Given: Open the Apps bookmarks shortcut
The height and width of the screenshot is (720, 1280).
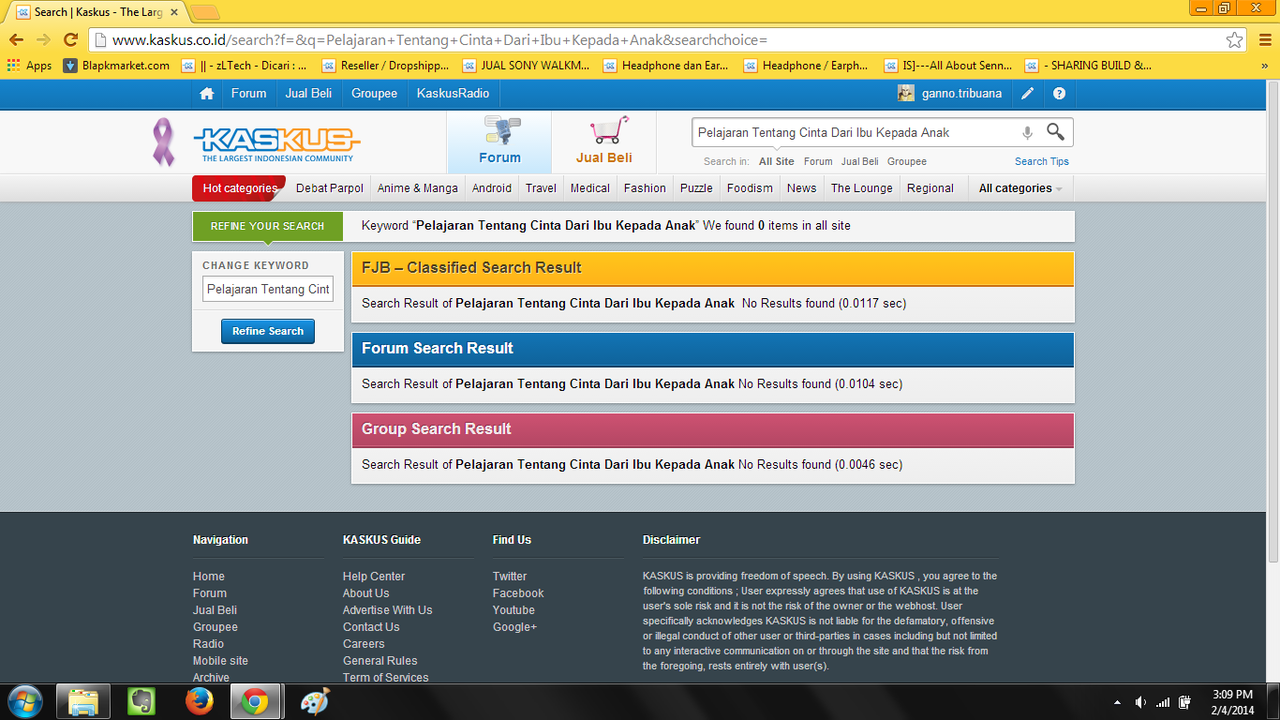Looking at the screenshot, I should click(29, 65).
